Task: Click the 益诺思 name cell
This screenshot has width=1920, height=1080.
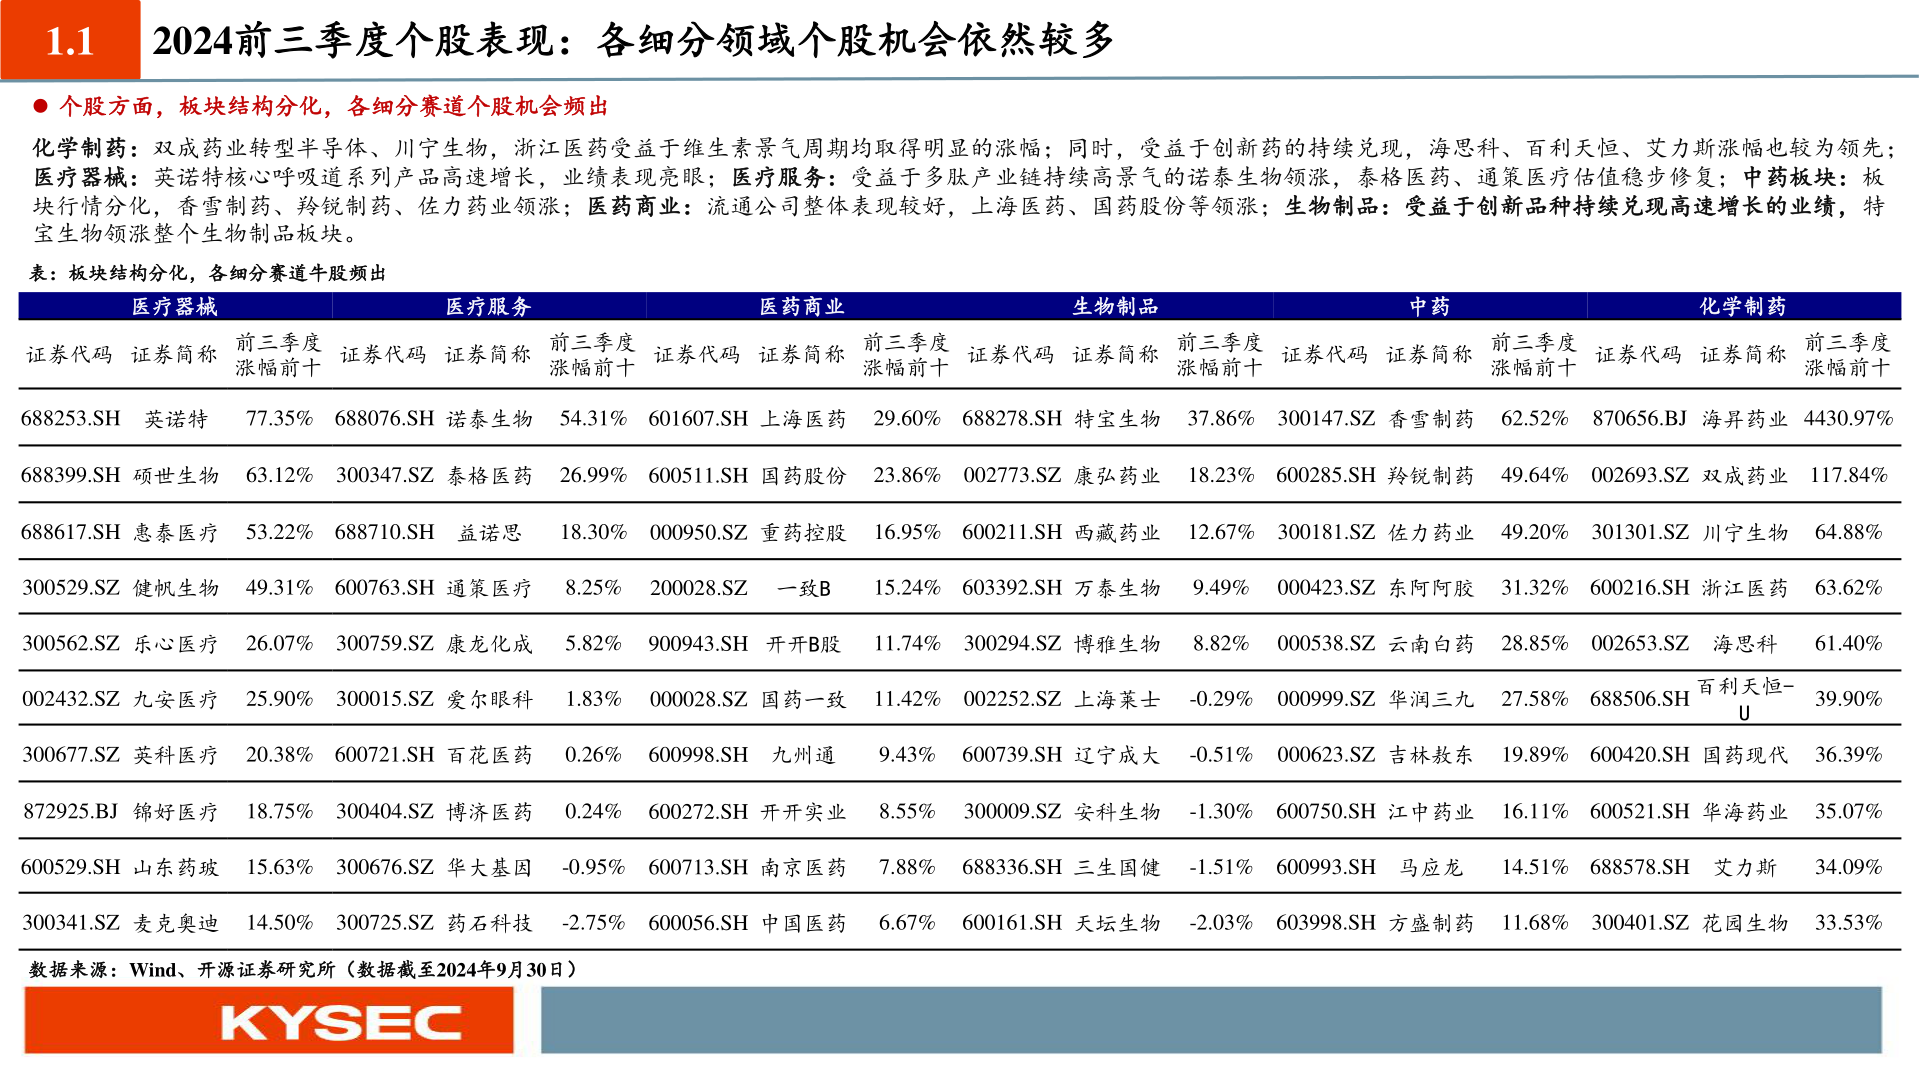Action: click(x=490, y=533)
